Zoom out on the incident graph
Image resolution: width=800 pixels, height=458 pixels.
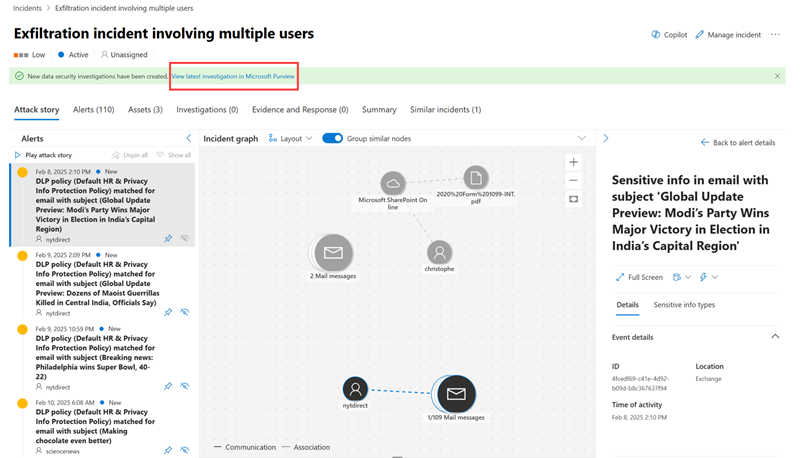point(573,180)
